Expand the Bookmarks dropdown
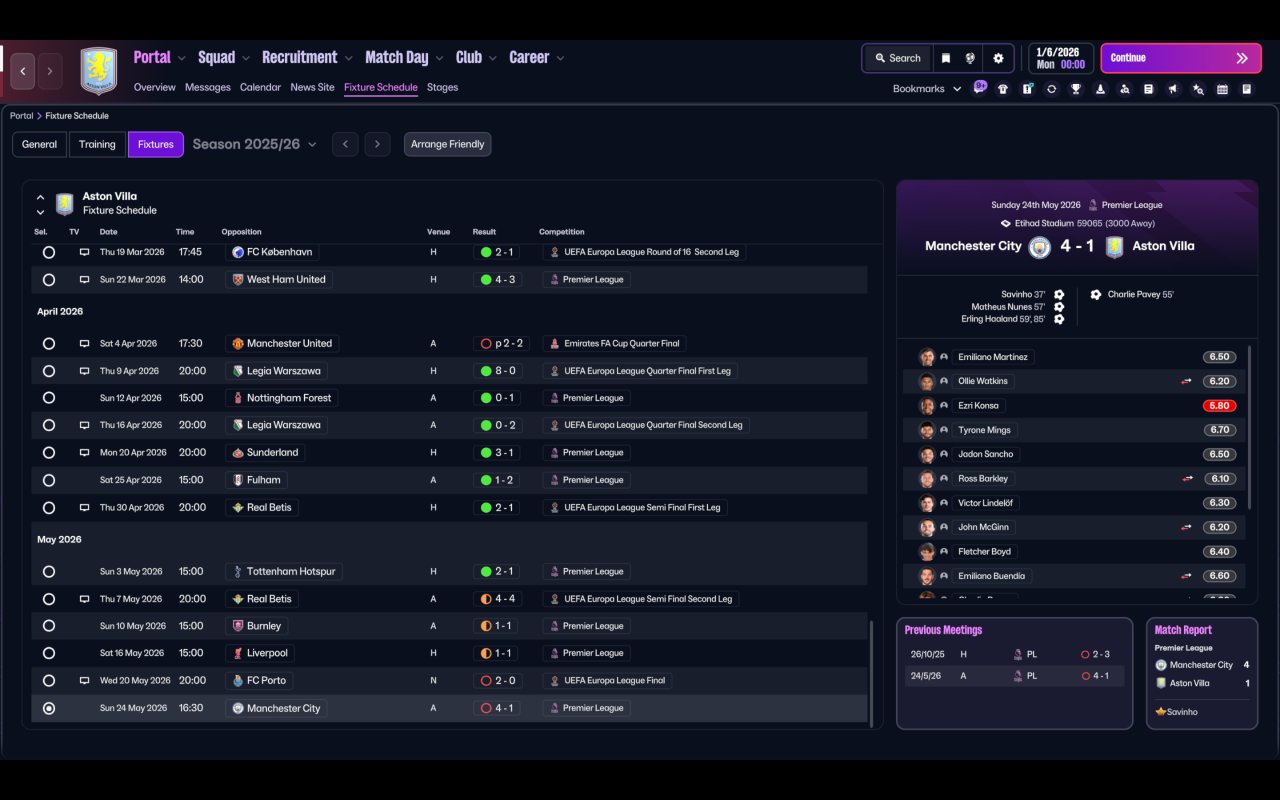 (927, 89)
